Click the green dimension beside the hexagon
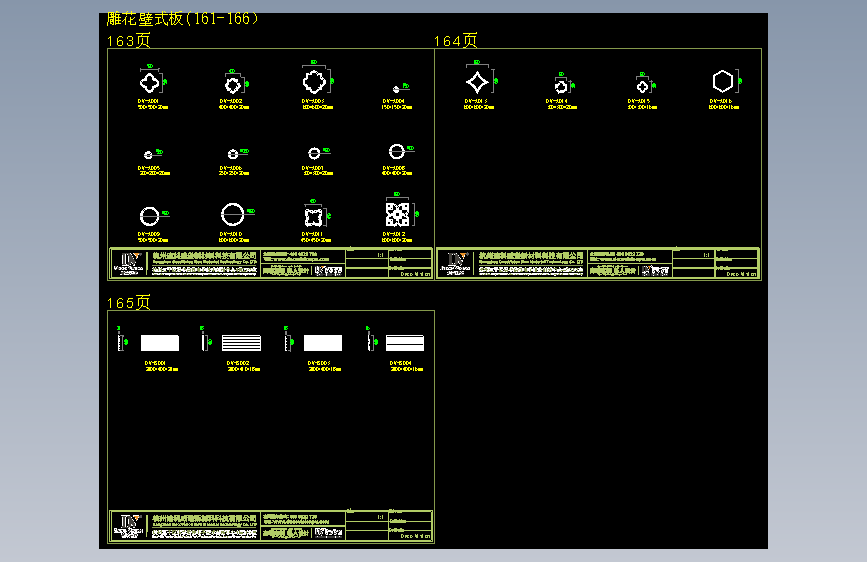867x562 pixels. 740,81
